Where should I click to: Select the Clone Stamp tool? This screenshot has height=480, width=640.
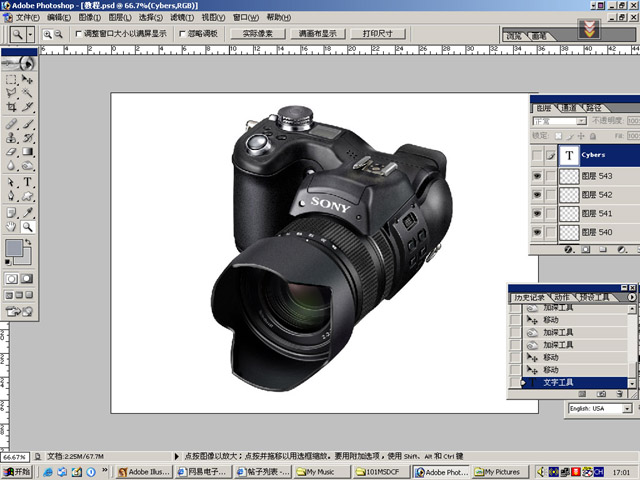11,138
